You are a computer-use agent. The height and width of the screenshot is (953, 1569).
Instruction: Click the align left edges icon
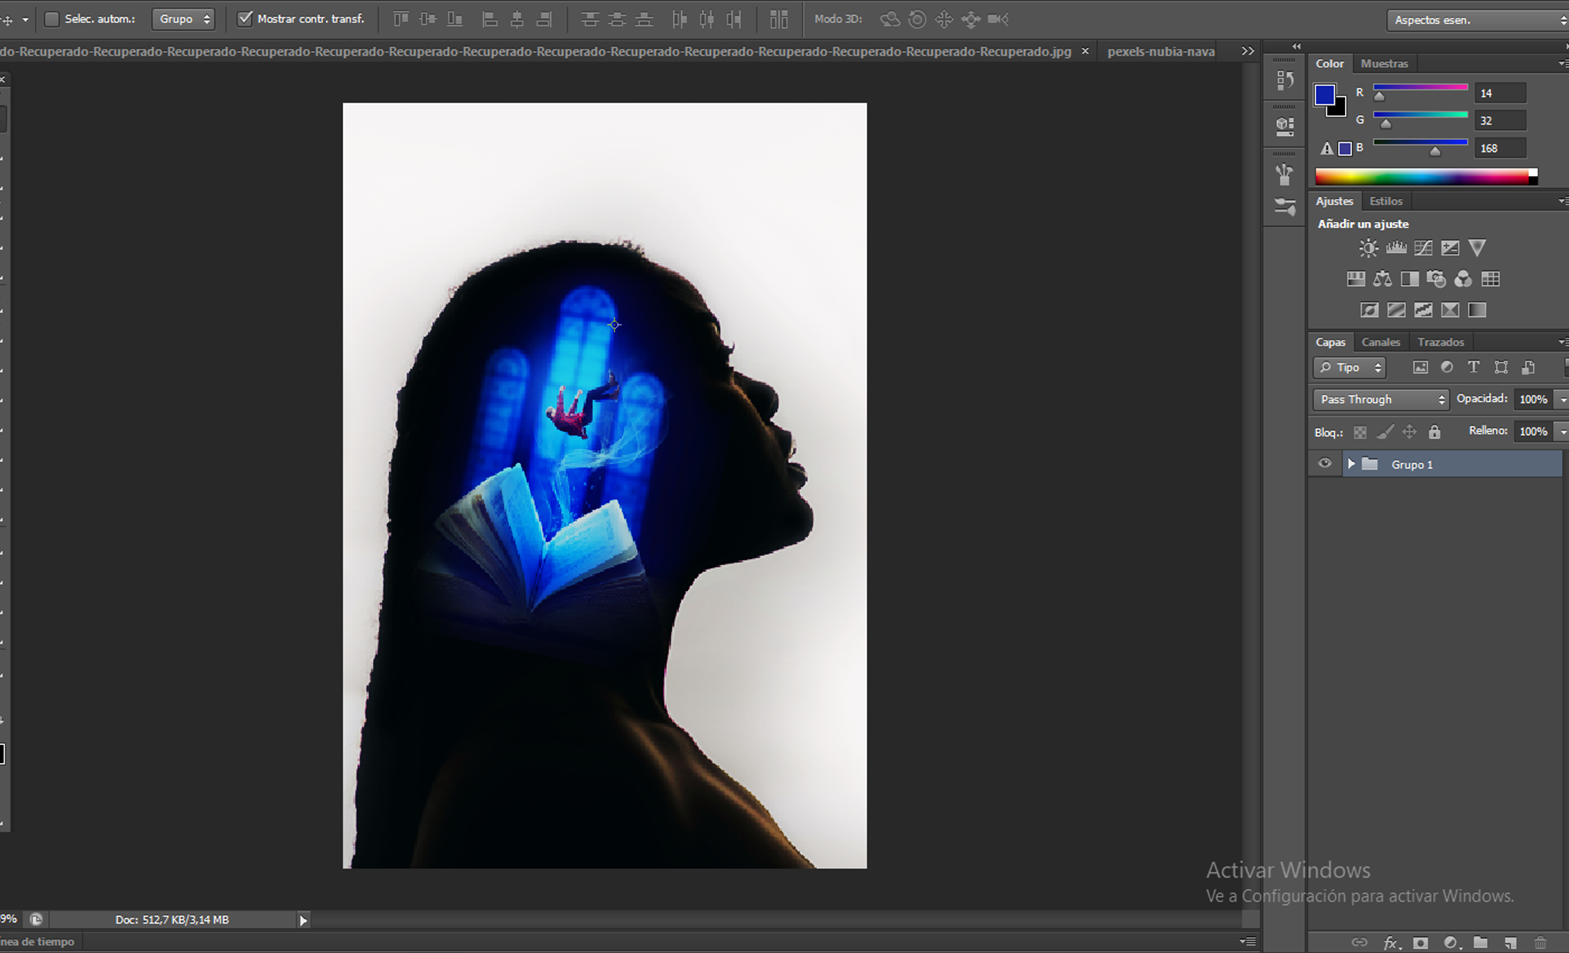[x=490, y=19]
